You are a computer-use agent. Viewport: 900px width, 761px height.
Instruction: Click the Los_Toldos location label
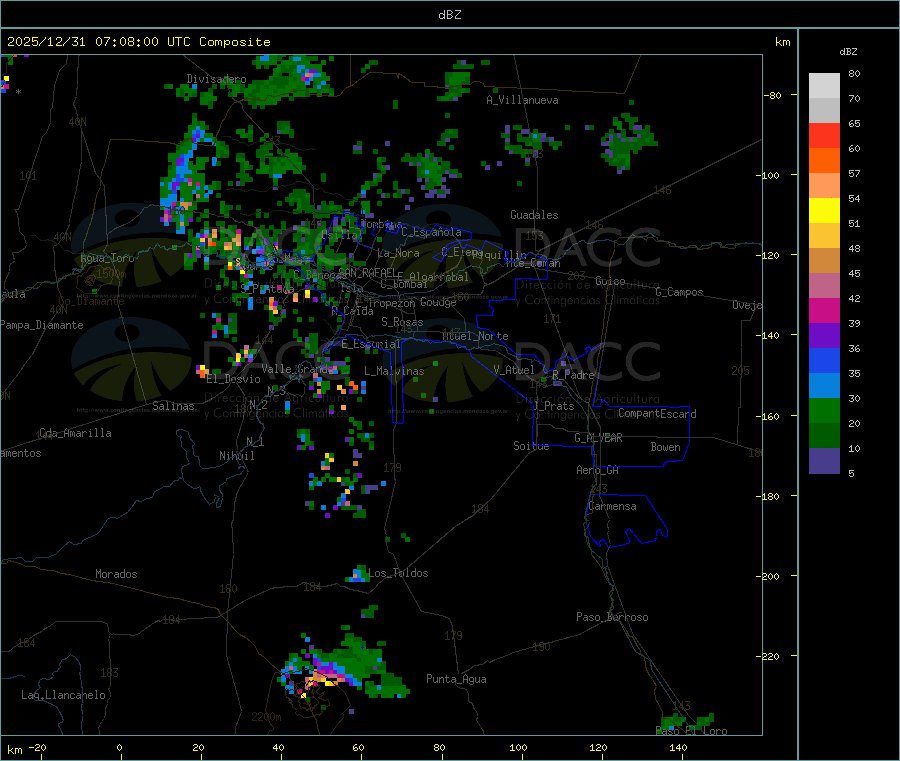(398, 573)
